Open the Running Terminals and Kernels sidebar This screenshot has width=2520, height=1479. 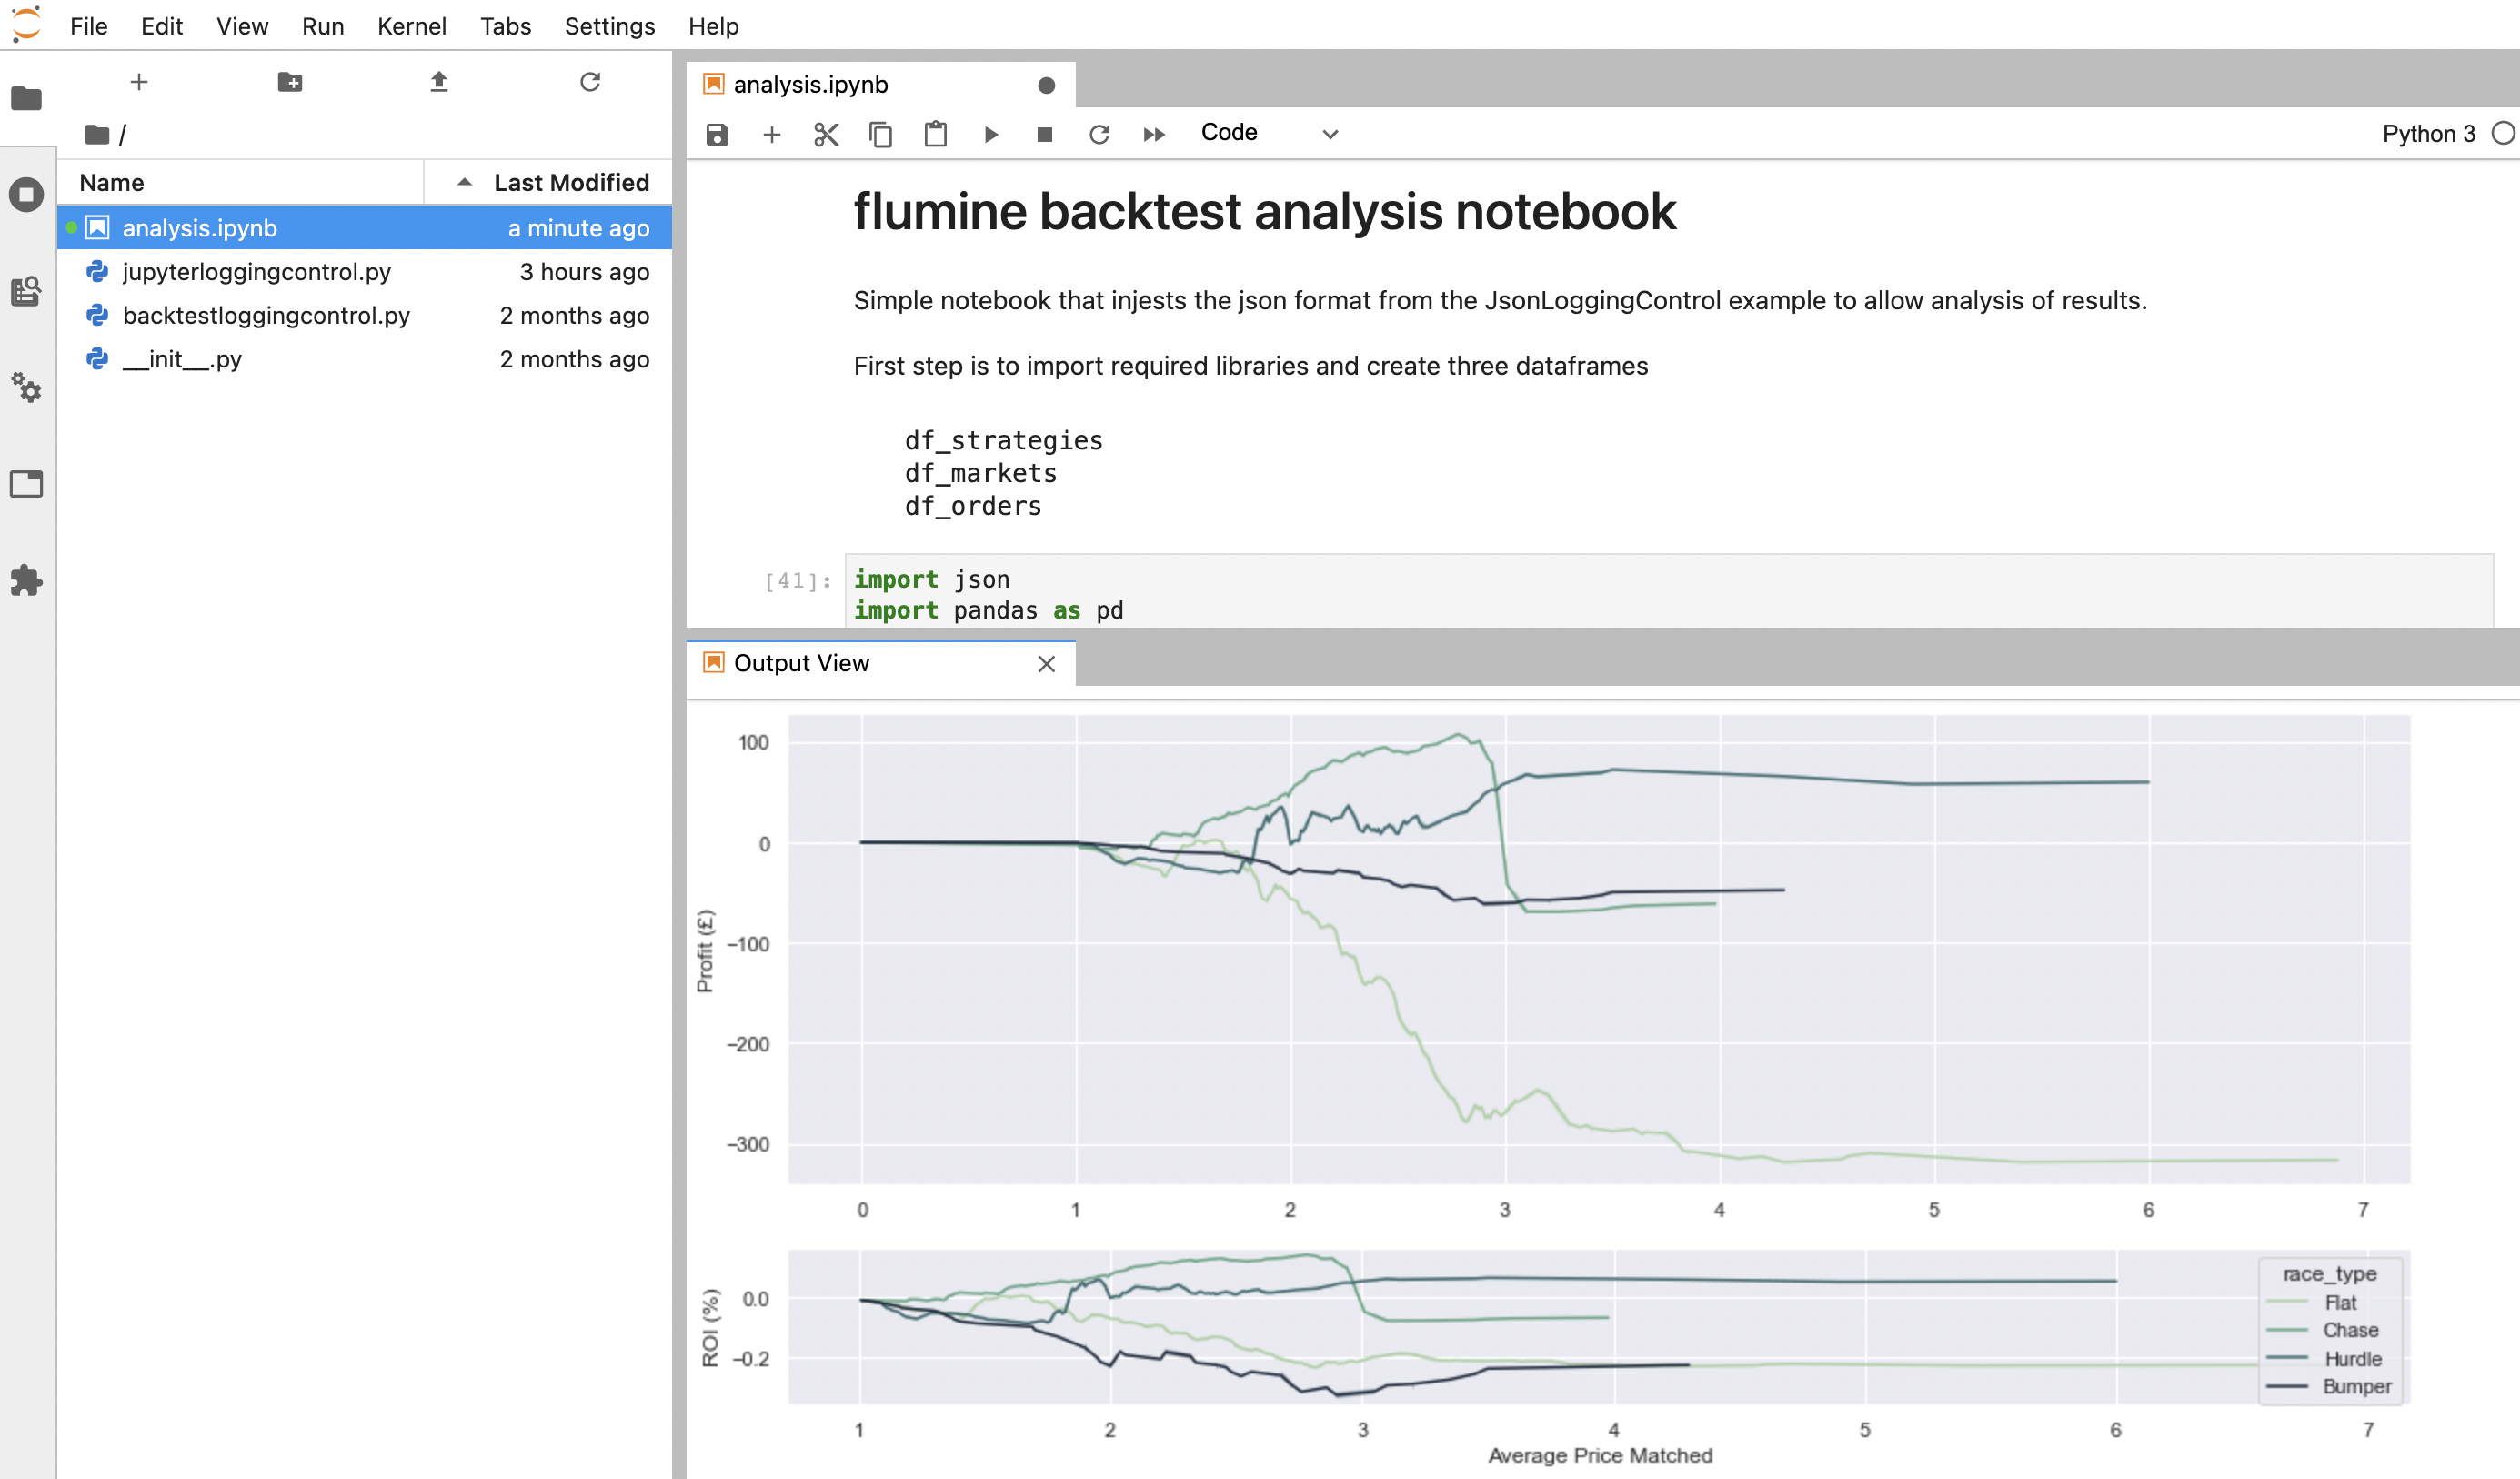coord(26,194)
